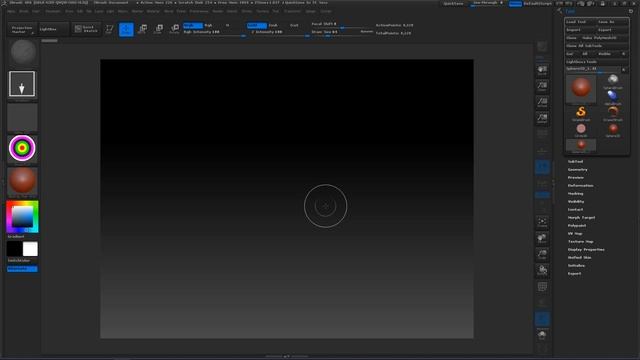Expand the SubTool subpalette
The image size is (640, 360).
(x=575, y=162)
